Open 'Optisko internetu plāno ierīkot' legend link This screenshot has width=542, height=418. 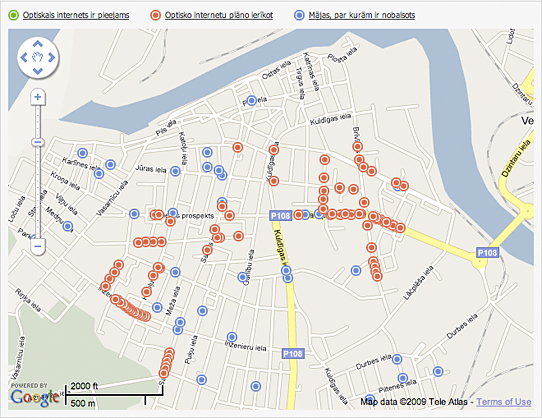click(218, 15)
